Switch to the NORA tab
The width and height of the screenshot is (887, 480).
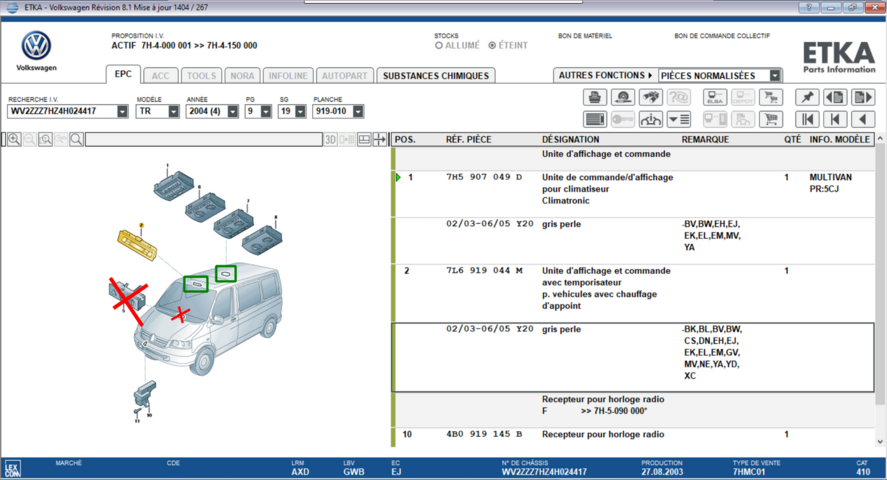tap(242, 76)
